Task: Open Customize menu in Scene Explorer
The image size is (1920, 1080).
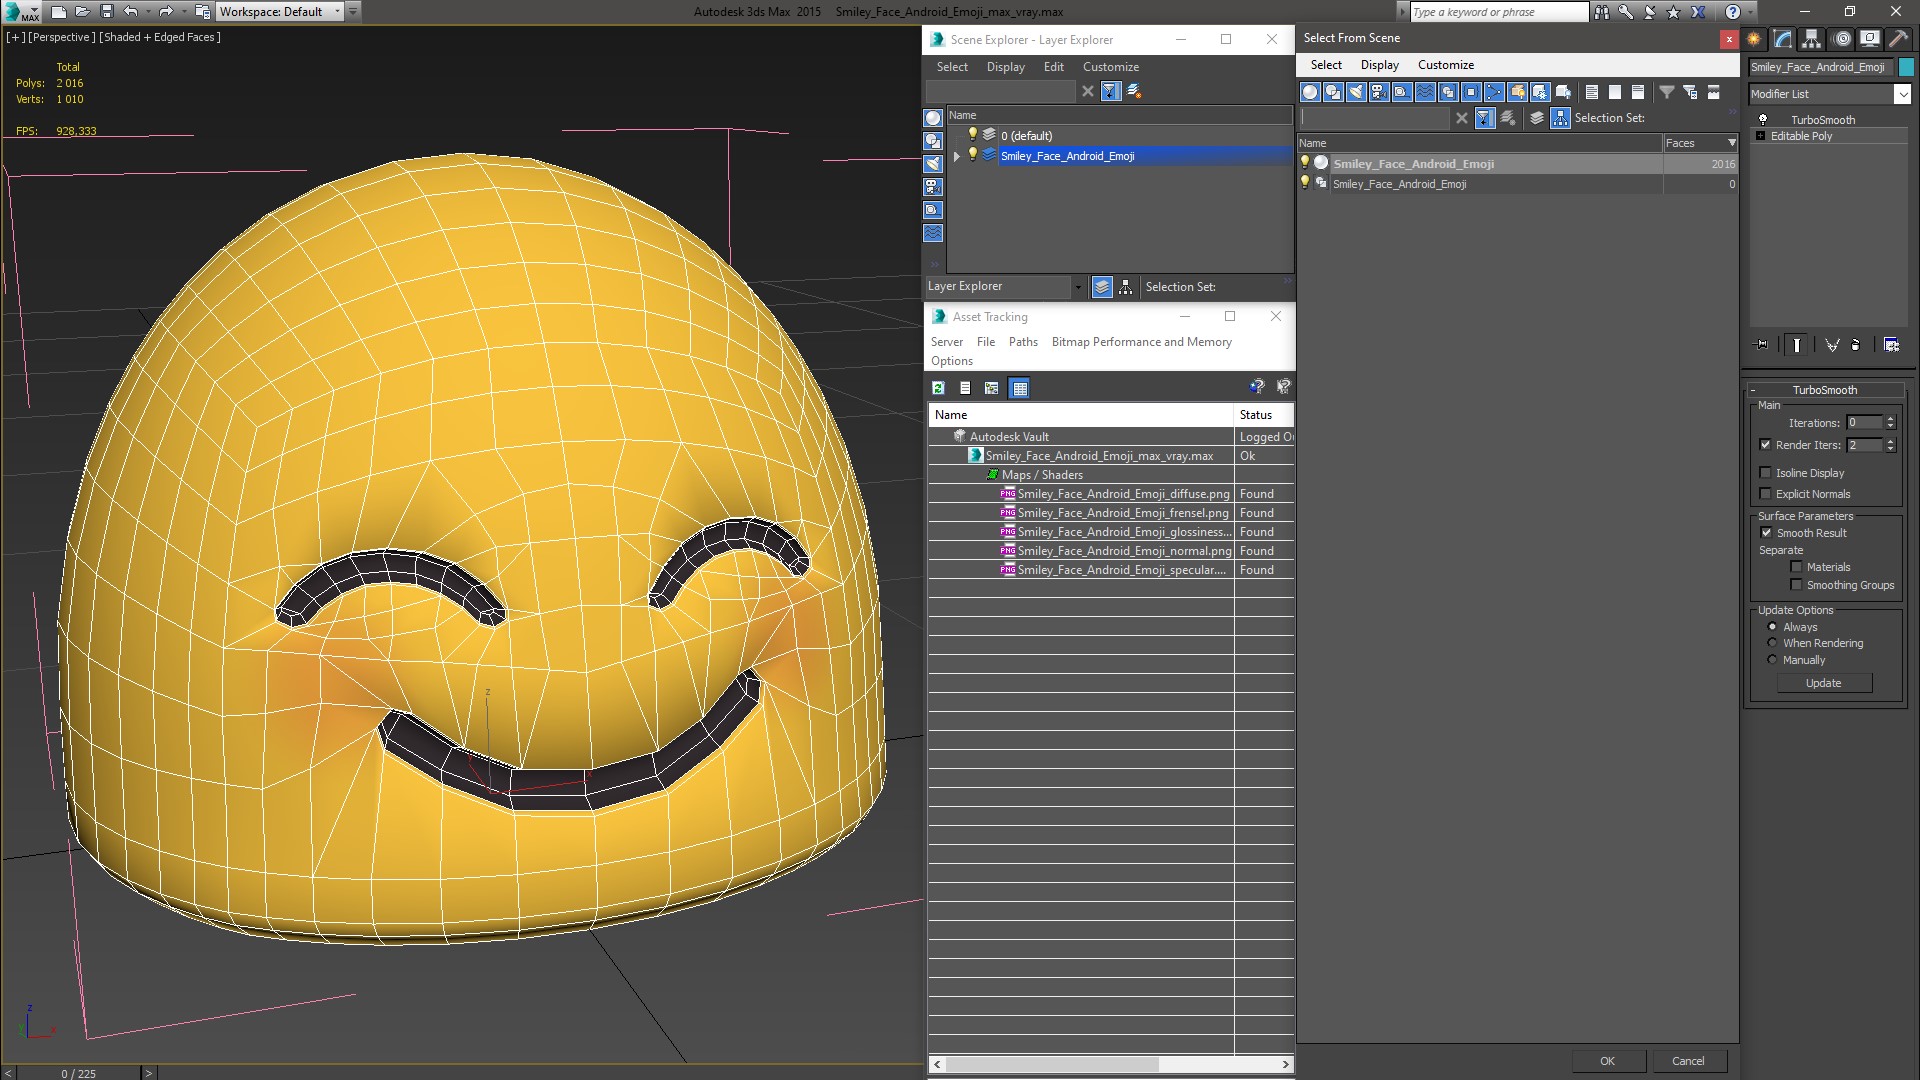Action: 1110,67
